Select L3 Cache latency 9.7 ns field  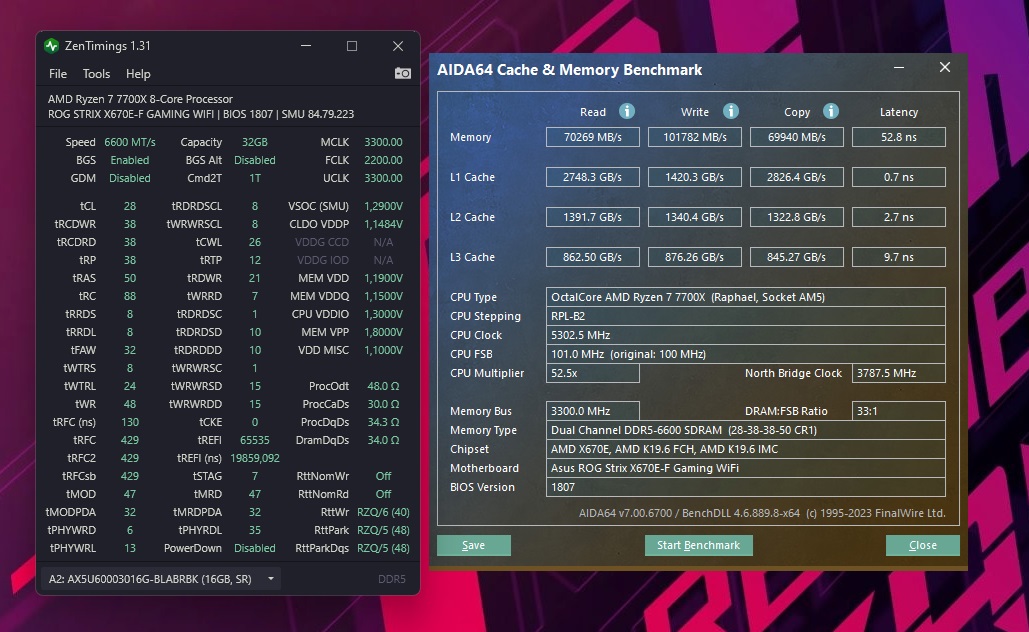[x=898, y=257]
